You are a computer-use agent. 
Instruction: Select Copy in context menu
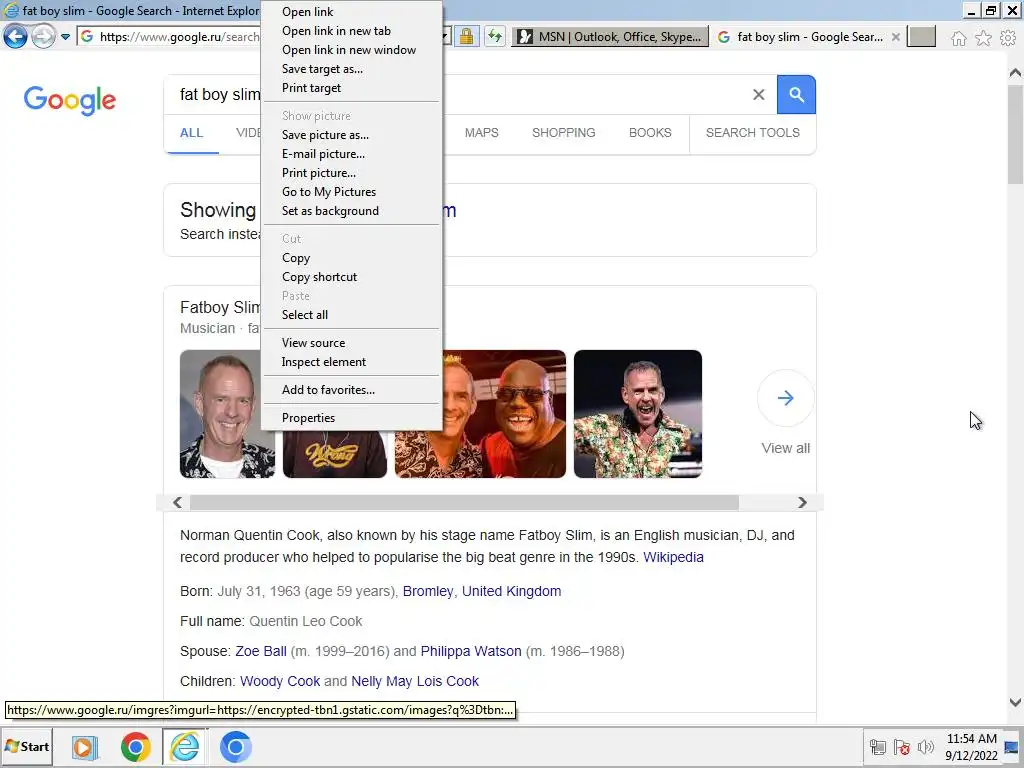pos(351,257)
